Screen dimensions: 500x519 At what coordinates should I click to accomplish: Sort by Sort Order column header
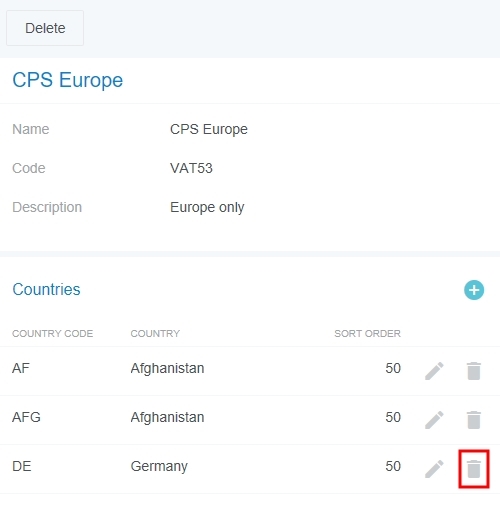click(x=367, y=333)
